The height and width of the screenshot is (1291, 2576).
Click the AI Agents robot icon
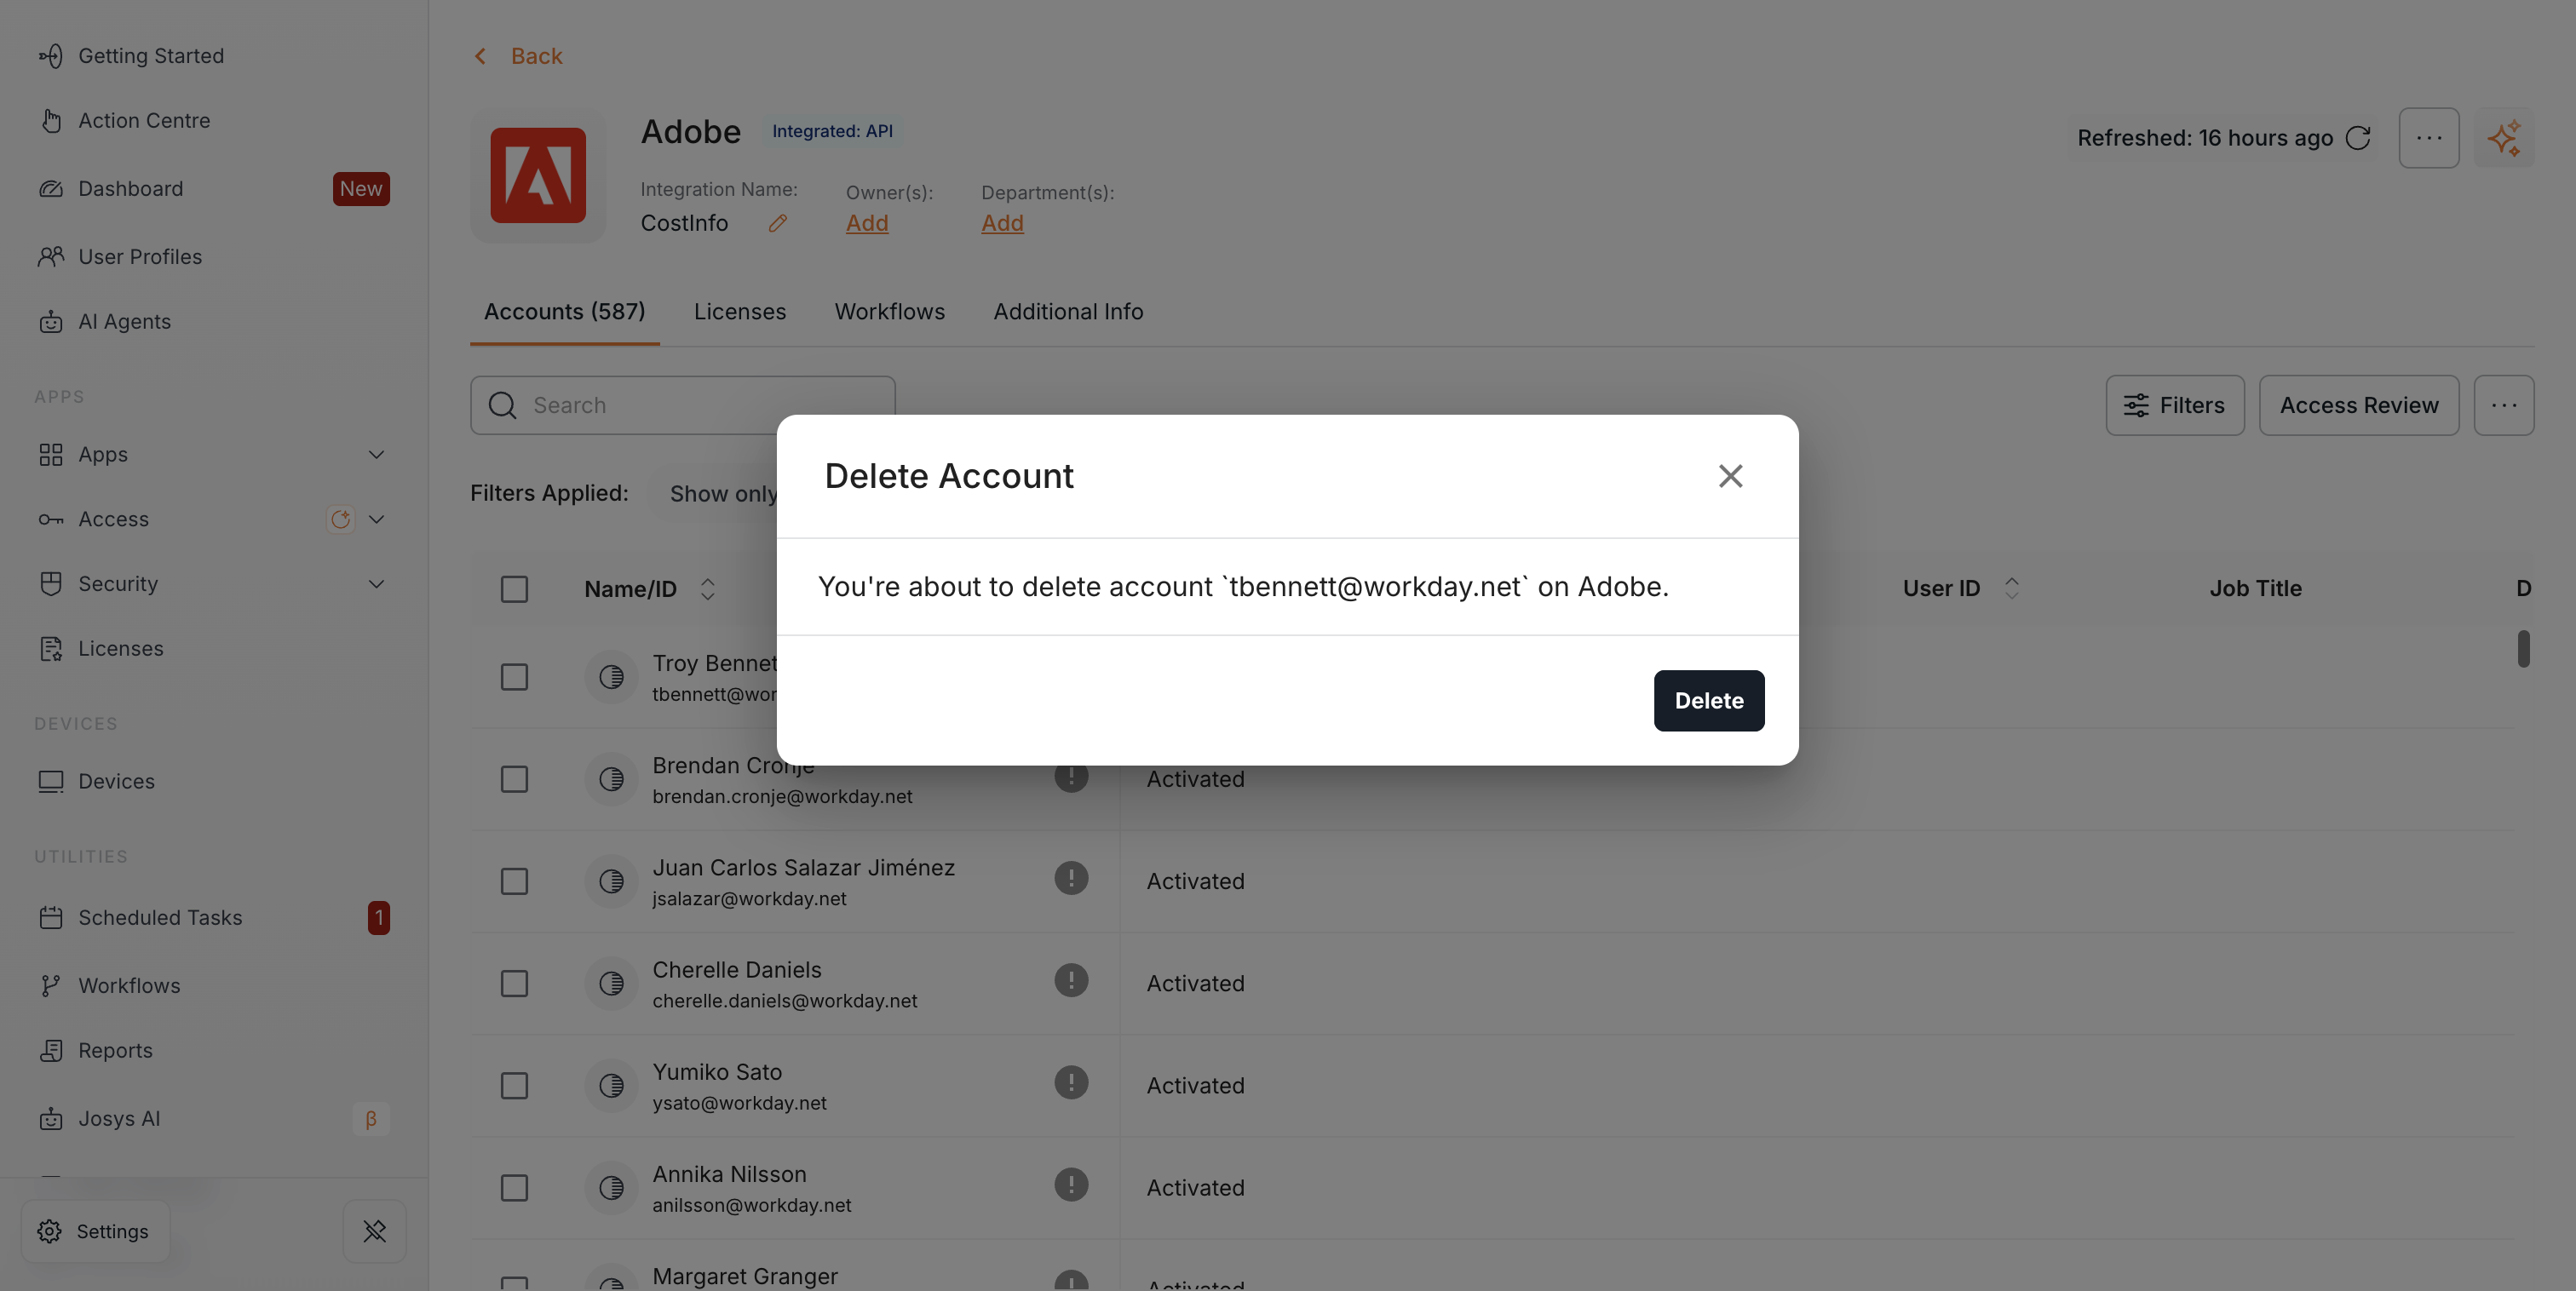tap(51, 322)
